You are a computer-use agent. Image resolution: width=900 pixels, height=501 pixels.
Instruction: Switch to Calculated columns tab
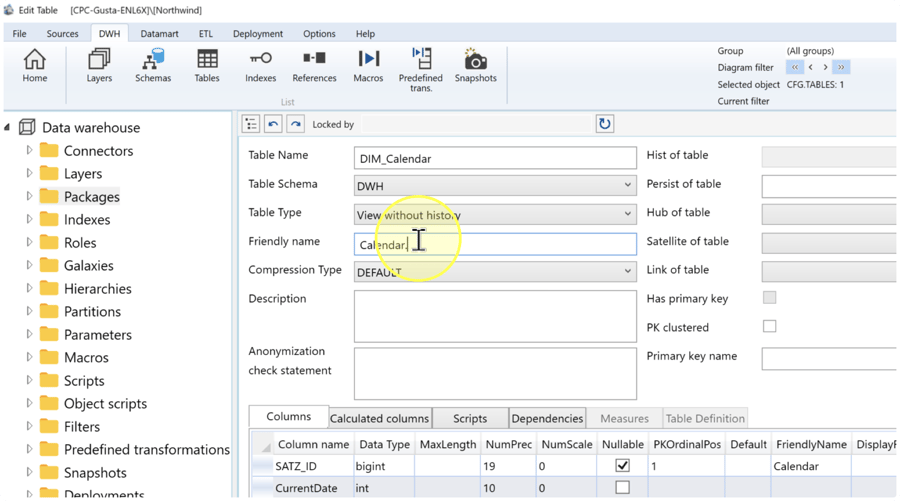pyautogui.click(x=379, y=418)
